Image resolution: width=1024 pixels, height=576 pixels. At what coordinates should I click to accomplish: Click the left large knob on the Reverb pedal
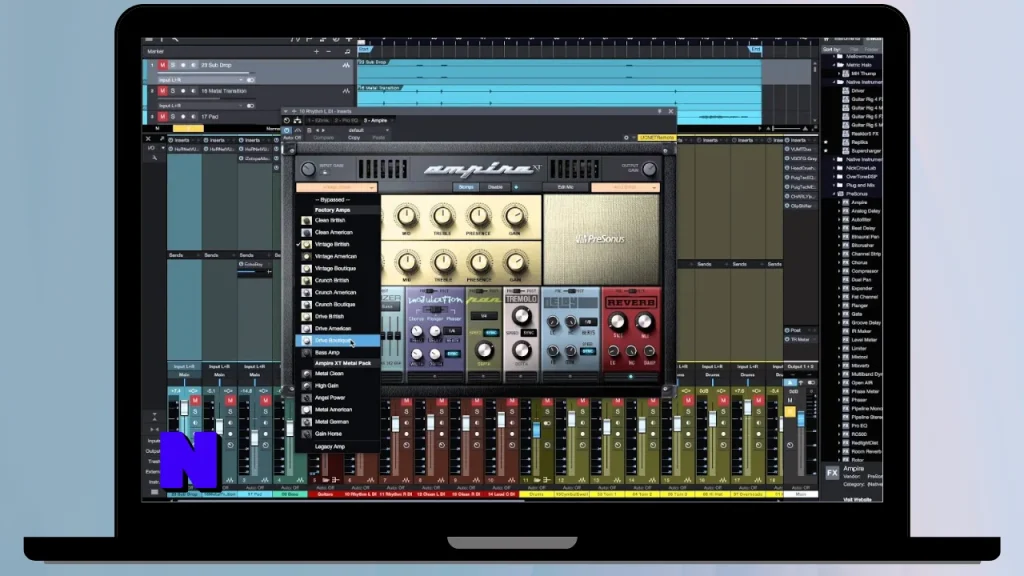(616, 322)
